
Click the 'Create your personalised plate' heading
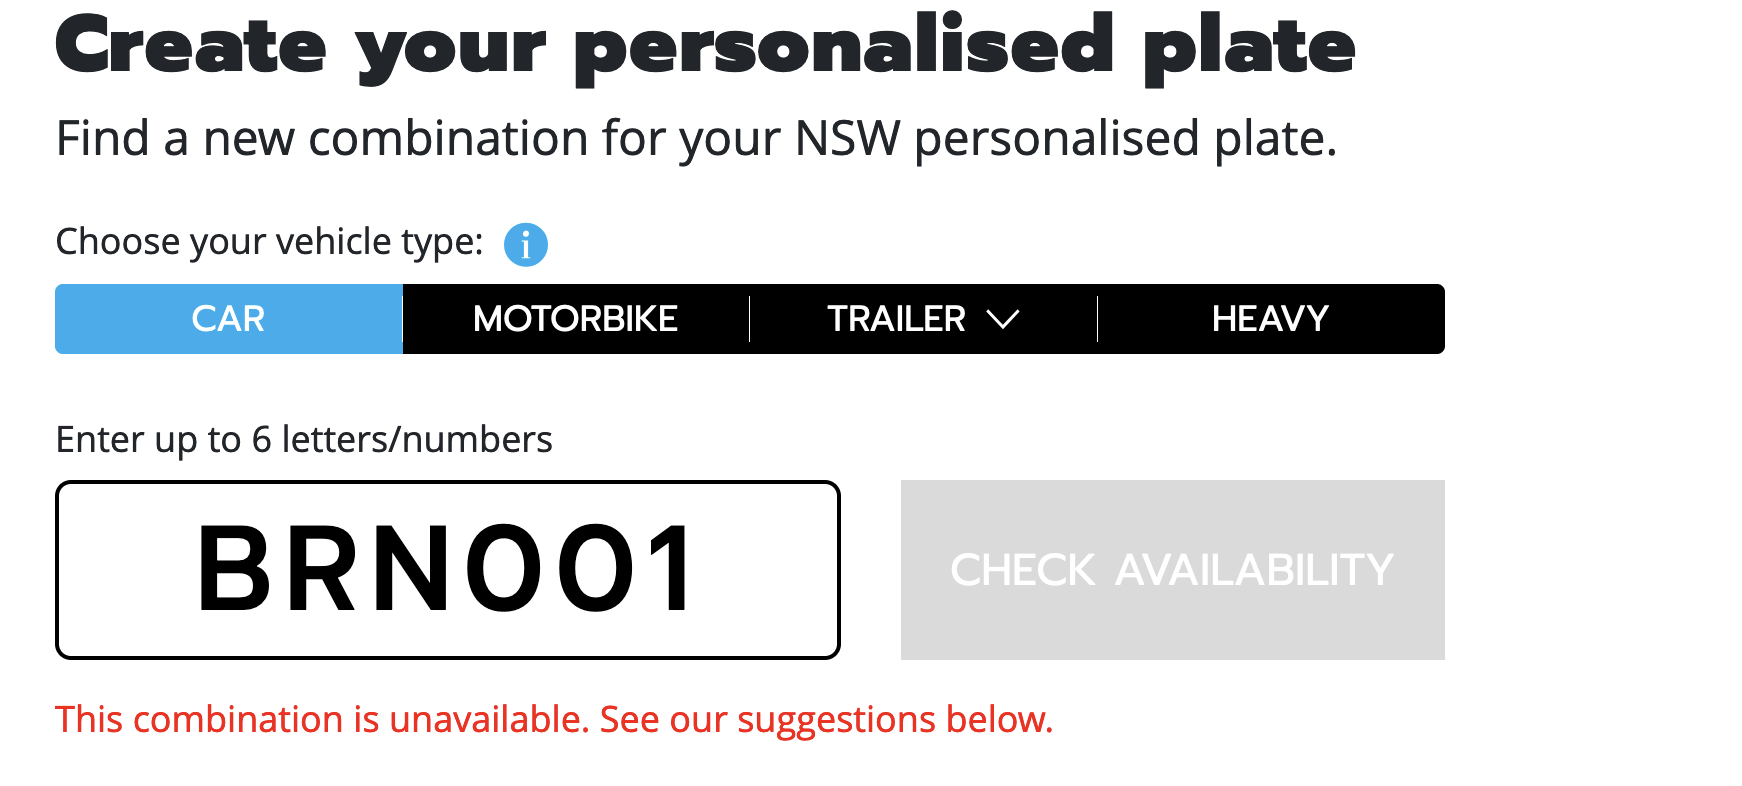pyautogui.click(x=704, y=46)
